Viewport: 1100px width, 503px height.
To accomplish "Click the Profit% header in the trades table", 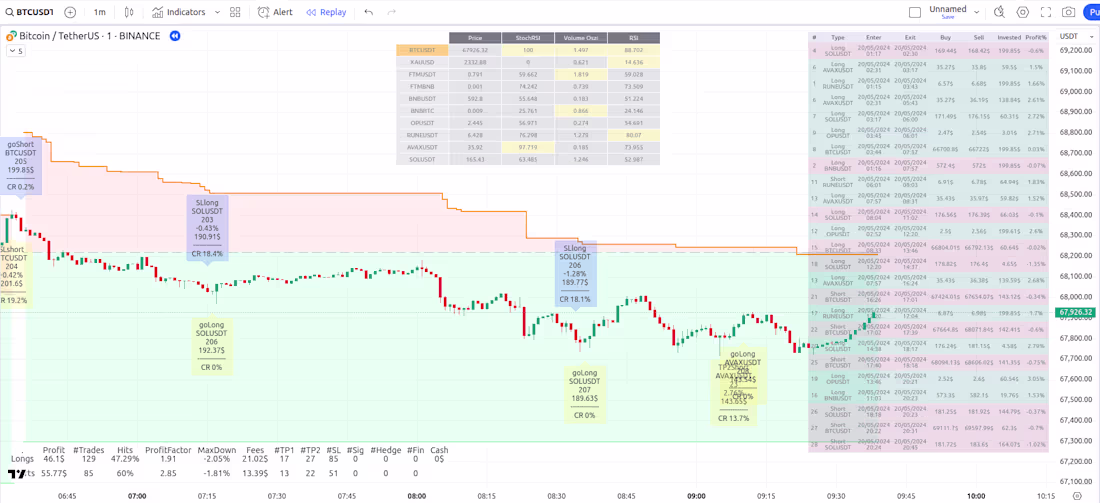I will [1035, 37].
